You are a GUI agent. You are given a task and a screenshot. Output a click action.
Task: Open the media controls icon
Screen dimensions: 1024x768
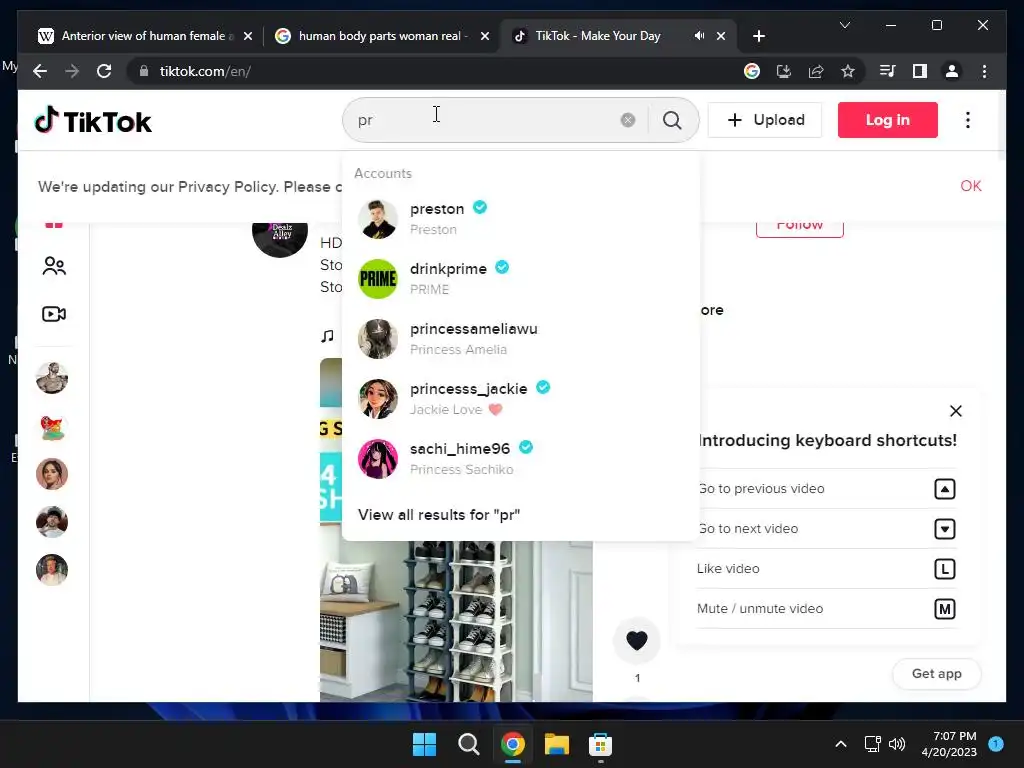pyautogui.click(x=888, y=71)
